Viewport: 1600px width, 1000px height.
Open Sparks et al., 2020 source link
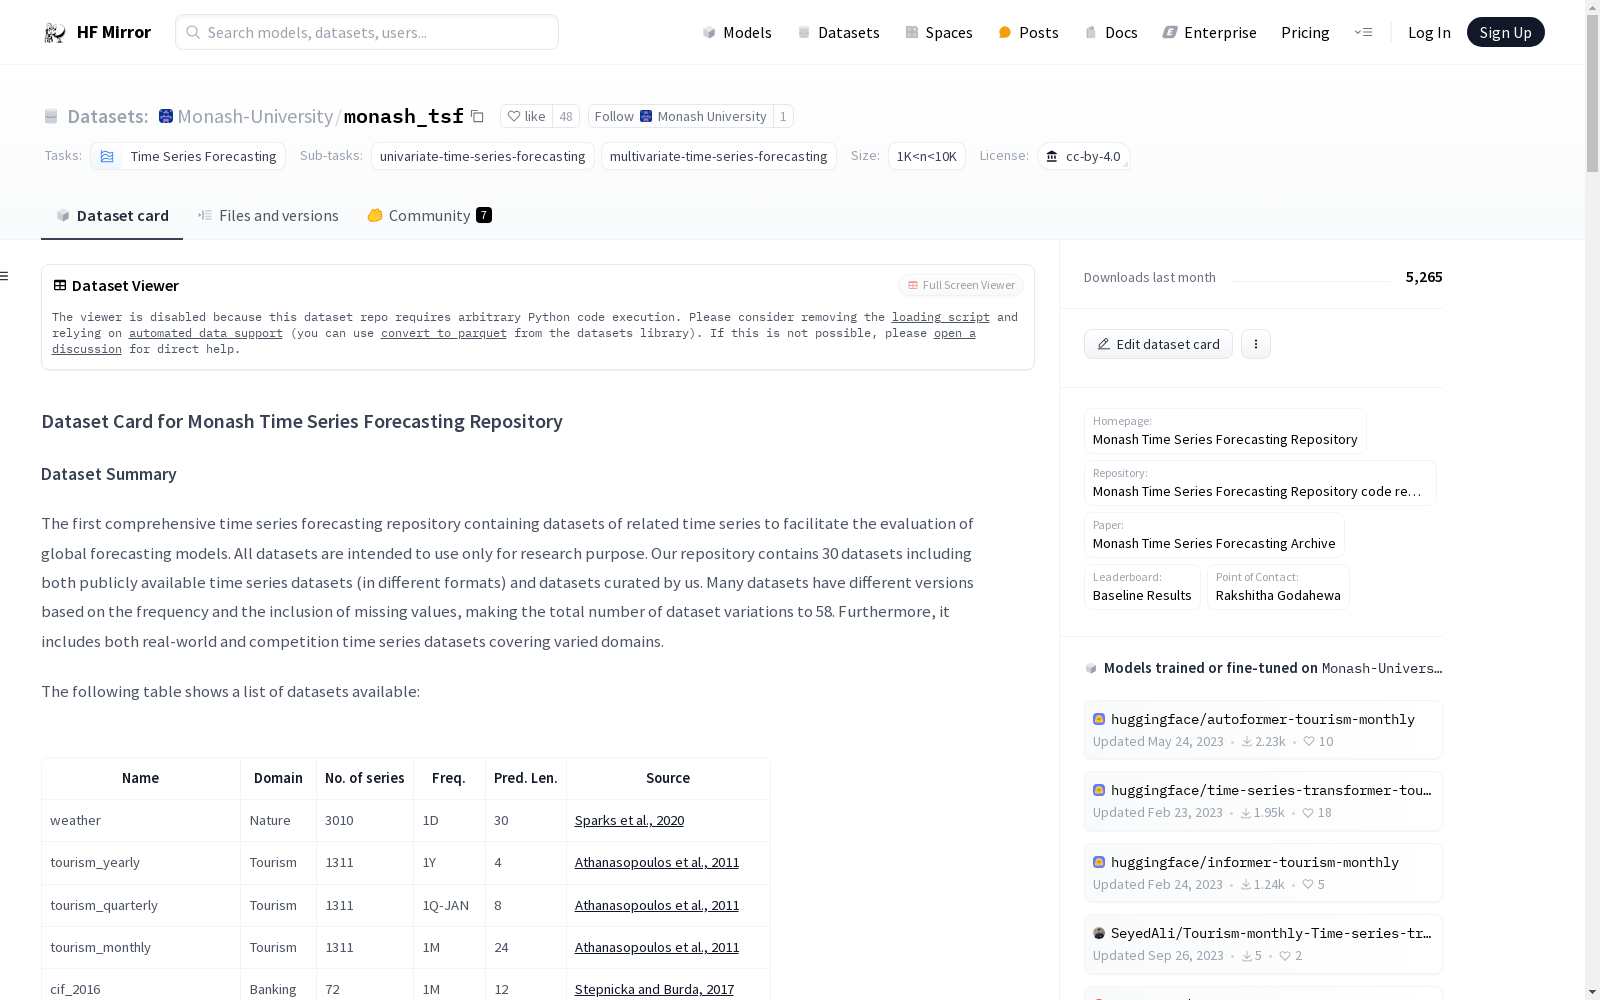click(x=629, y=820)
